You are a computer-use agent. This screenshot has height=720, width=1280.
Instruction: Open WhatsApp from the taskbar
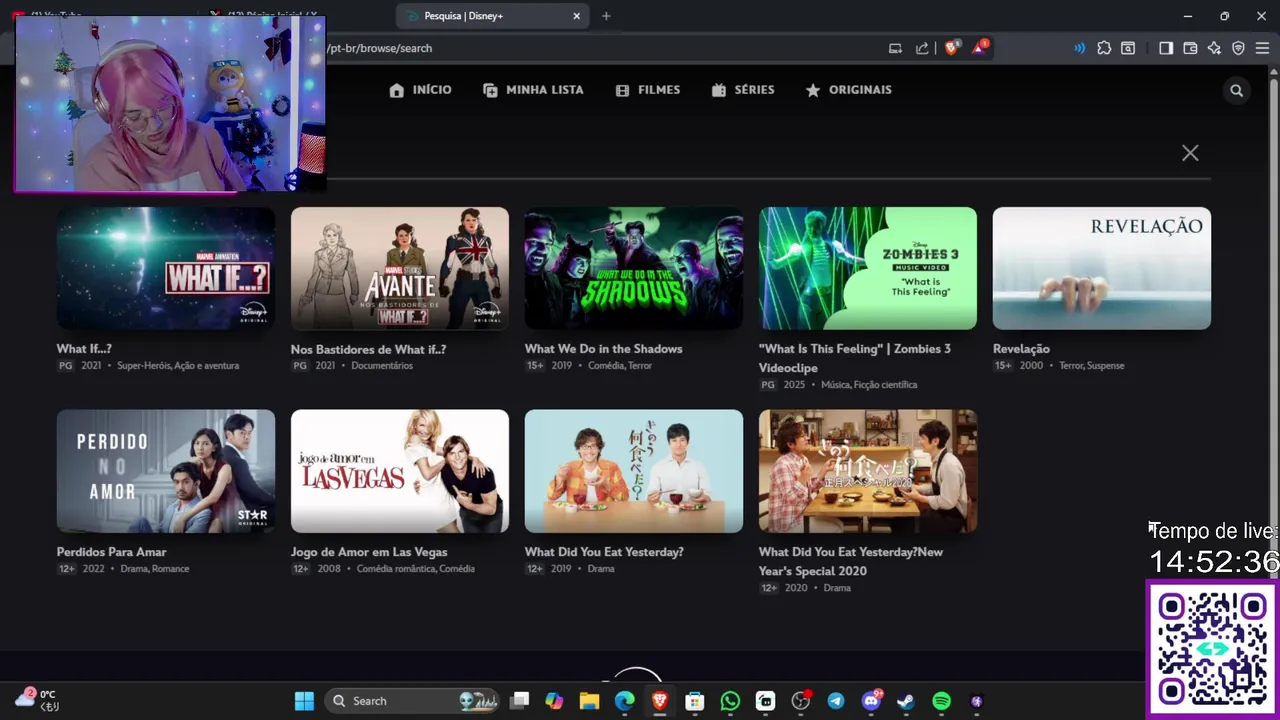pyautogui.click(x=730, y=701)
